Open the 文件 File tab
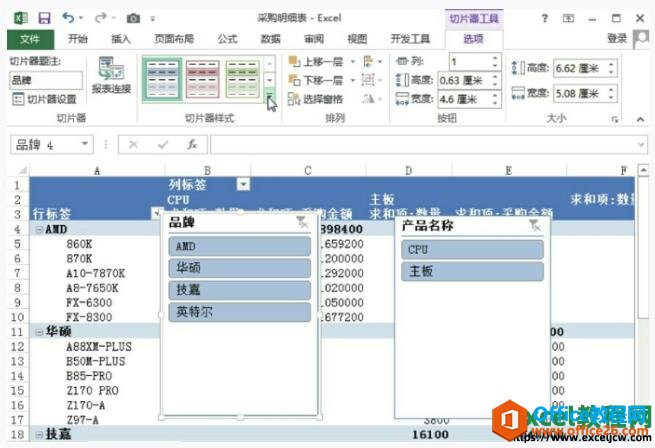655x448 pixels. [30, 39]
